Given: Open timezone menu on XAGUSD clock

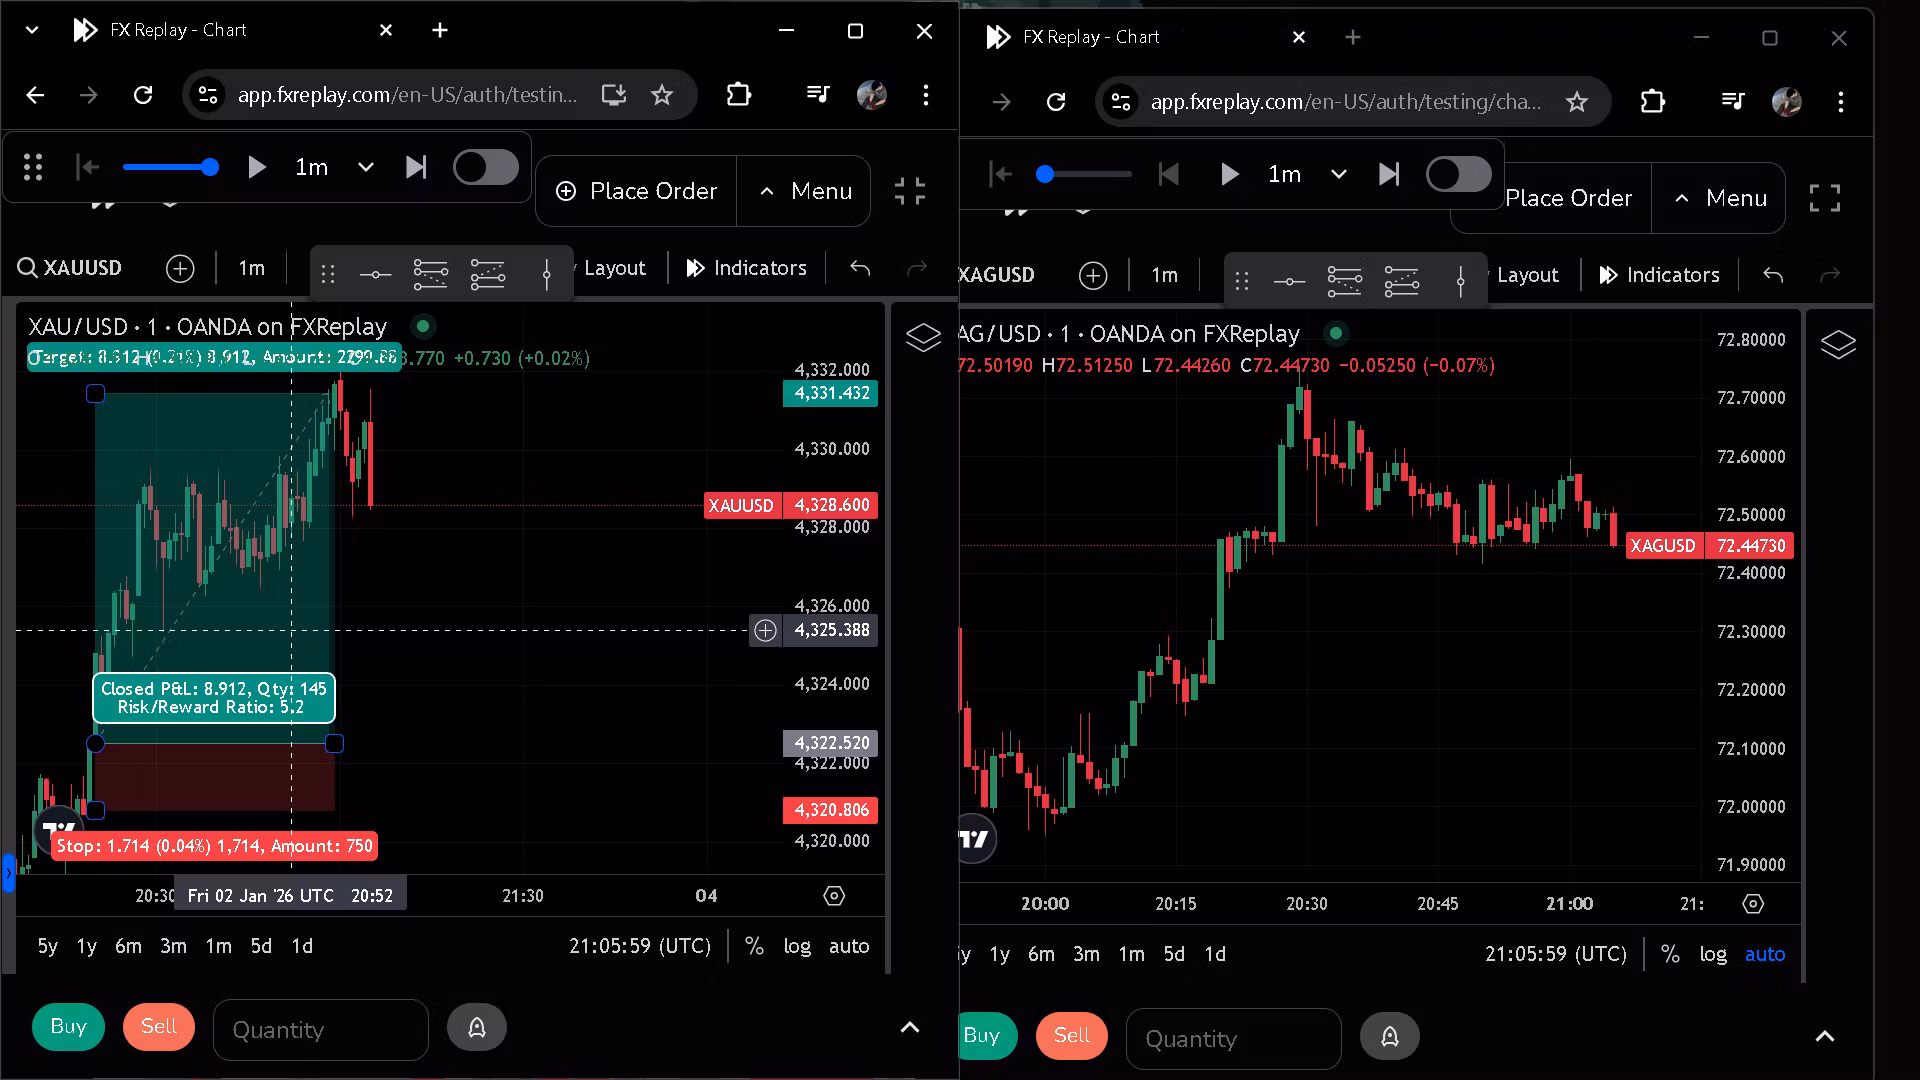Looking at the screenshot, I should [1556, 954].
